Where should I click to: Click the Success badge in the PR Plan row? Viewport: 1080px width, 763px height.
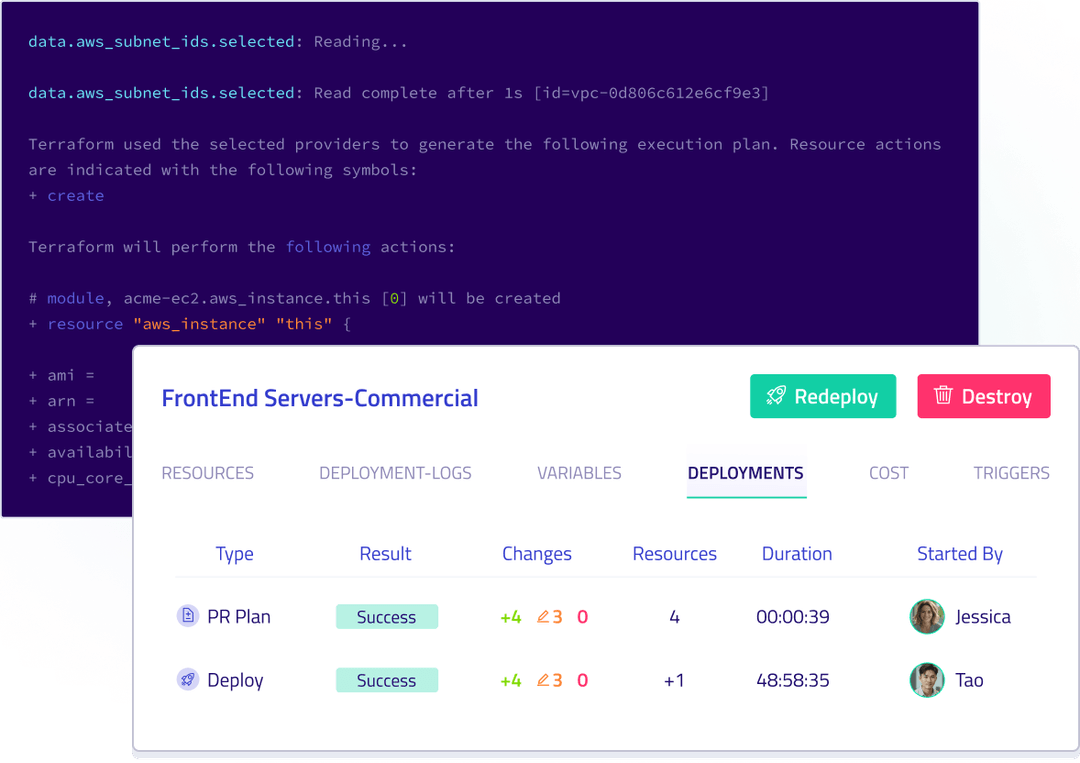(387, 617)
